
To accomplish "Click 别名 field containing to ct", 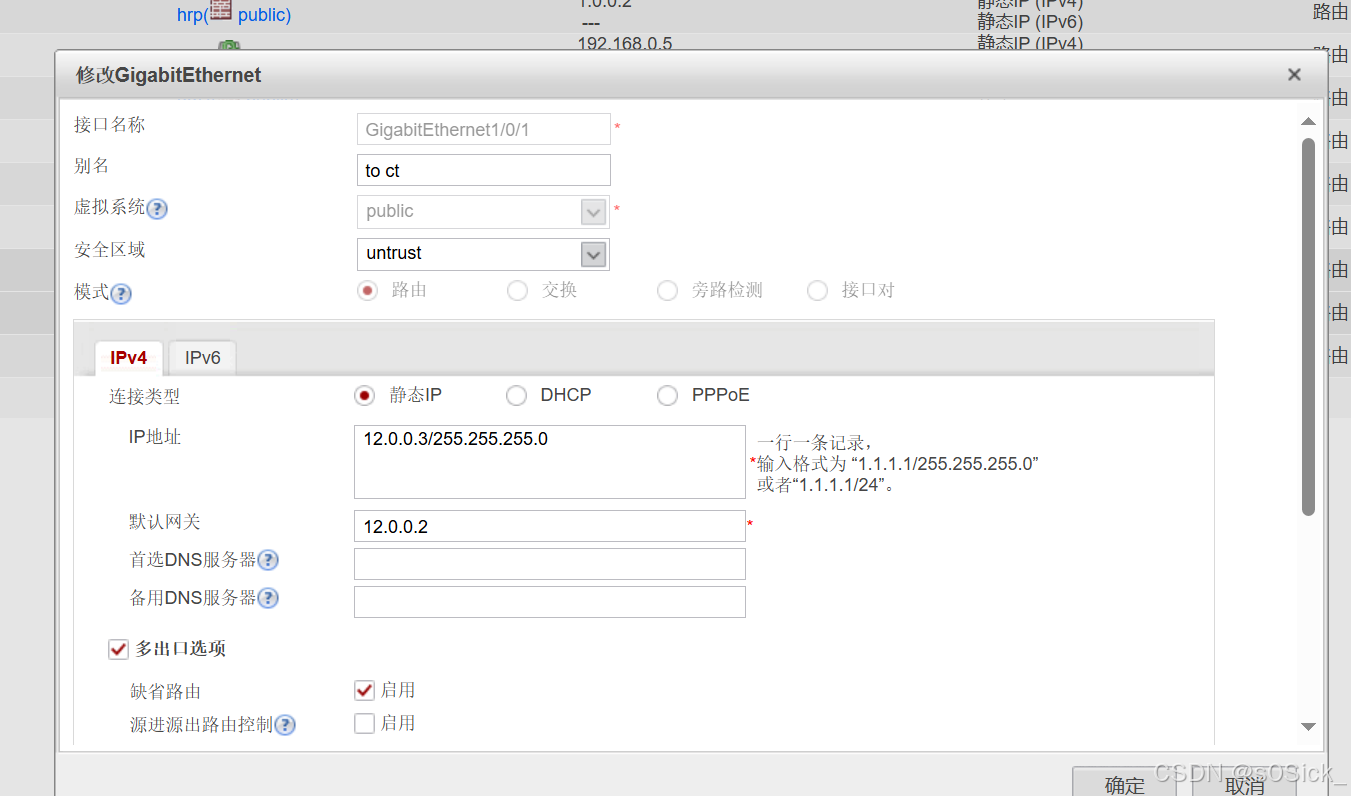I will (483, 170).
